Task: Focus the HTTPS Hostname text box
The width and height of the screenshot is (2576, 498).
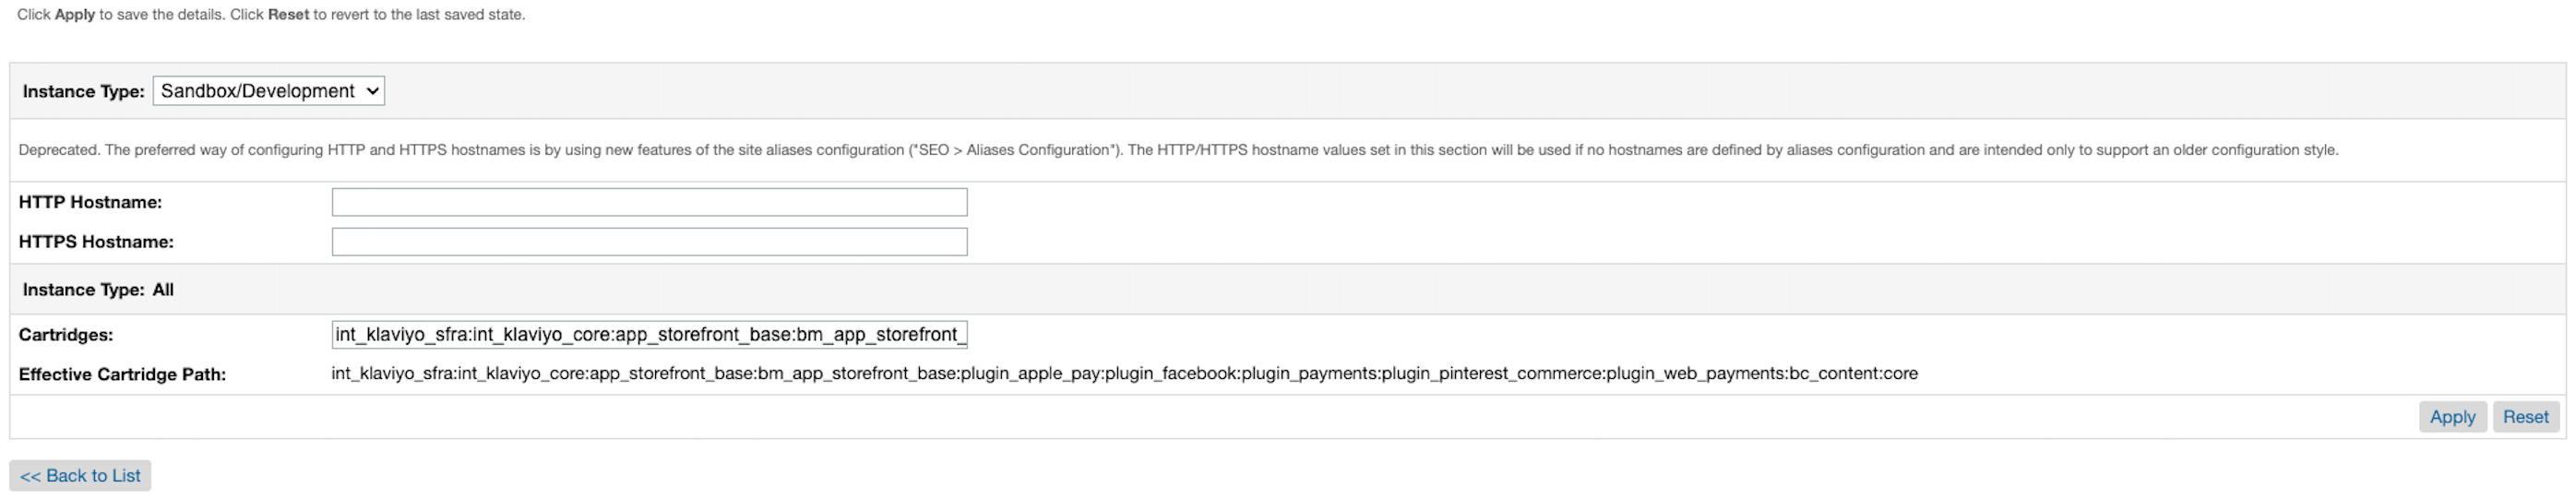Action: coord(649,242)
